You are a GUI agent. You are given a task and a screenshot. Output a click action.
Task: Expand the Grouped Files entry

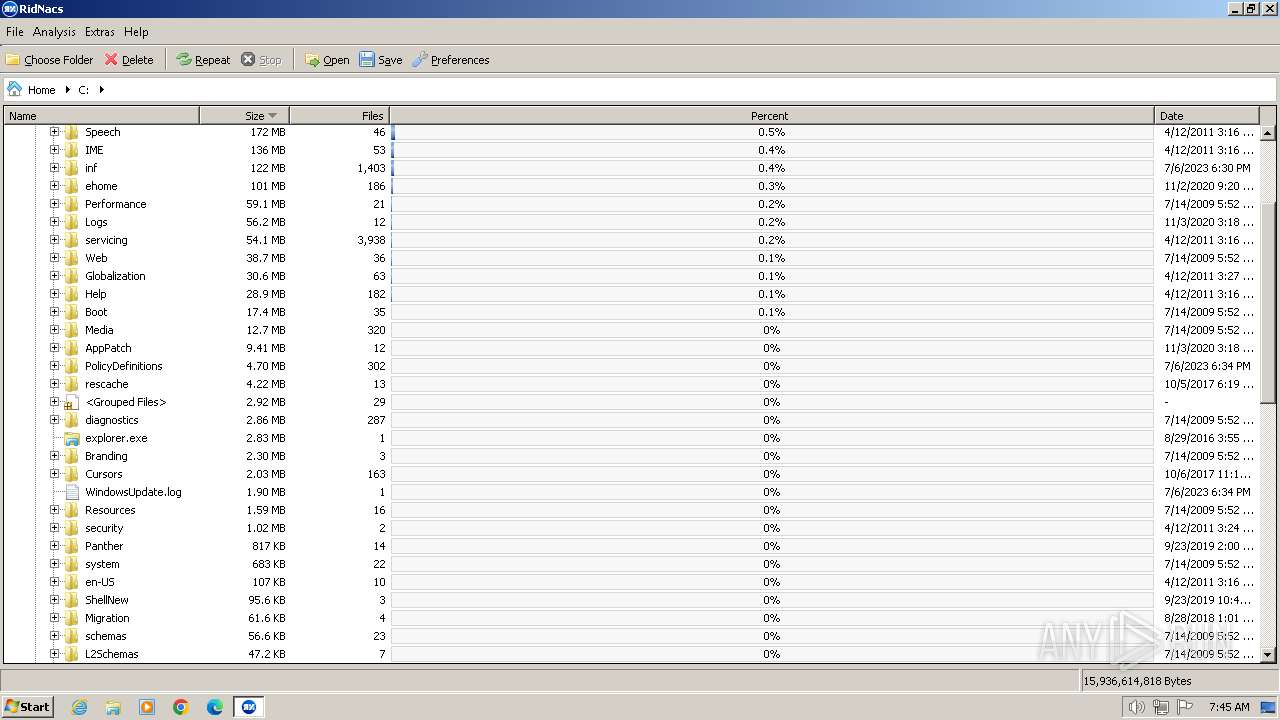(54, 402)
